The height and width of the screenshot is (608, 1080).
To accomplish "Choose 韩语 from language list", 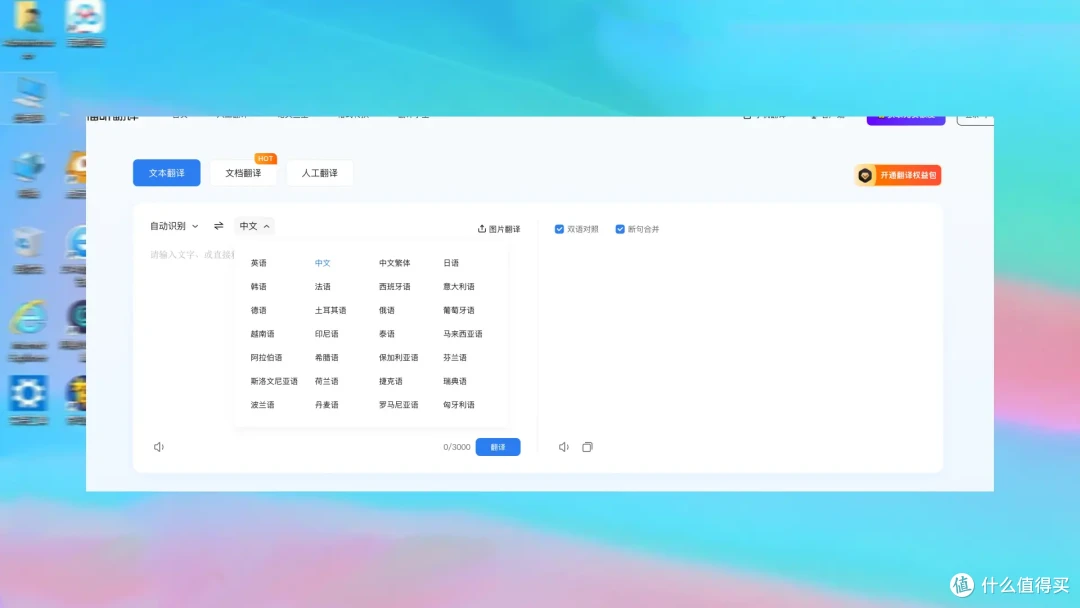I will (x=258, y=286).
